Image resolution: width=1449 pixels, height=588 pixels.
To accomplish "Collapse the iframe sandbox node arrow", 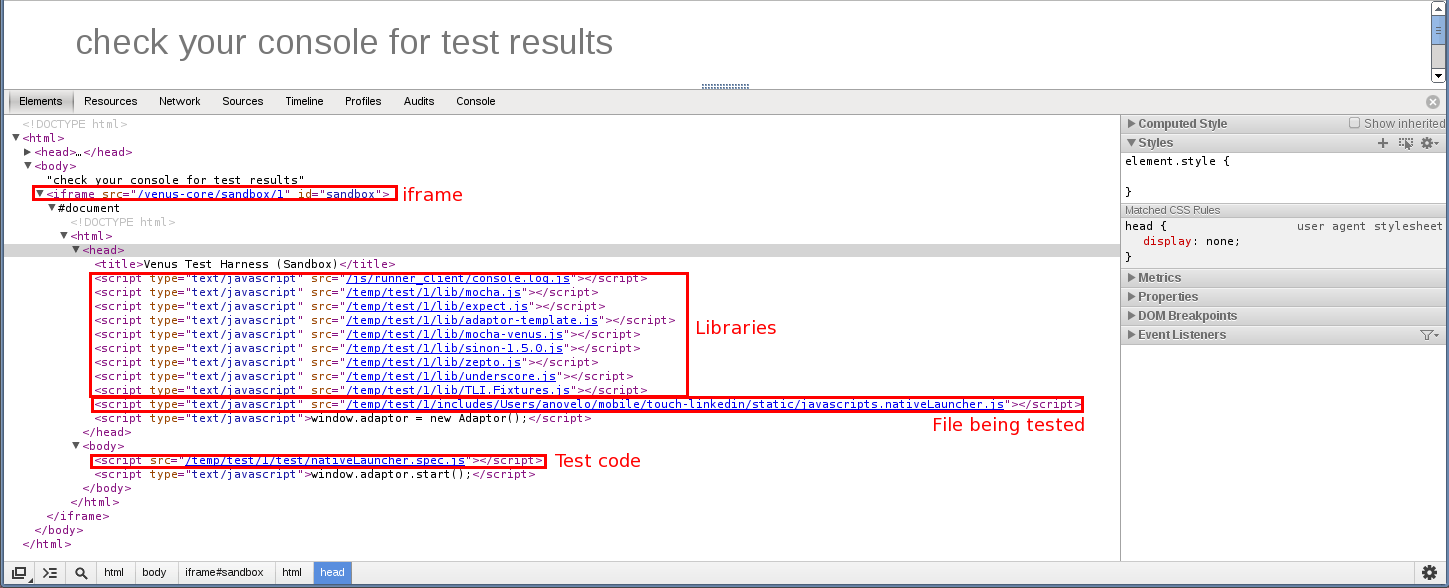I will pos(40,194).
